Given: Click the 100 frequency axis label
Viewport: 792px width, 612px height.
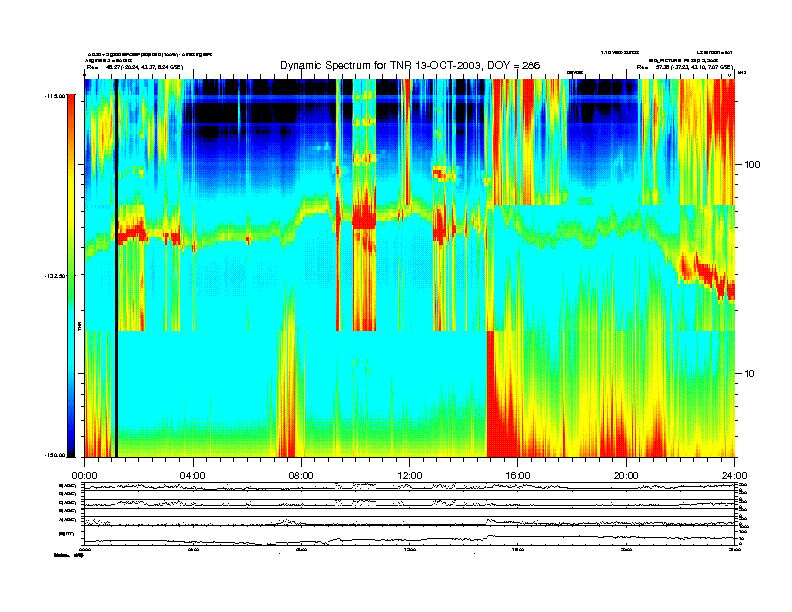Looking at the screenshot, I should click(752, 165).
